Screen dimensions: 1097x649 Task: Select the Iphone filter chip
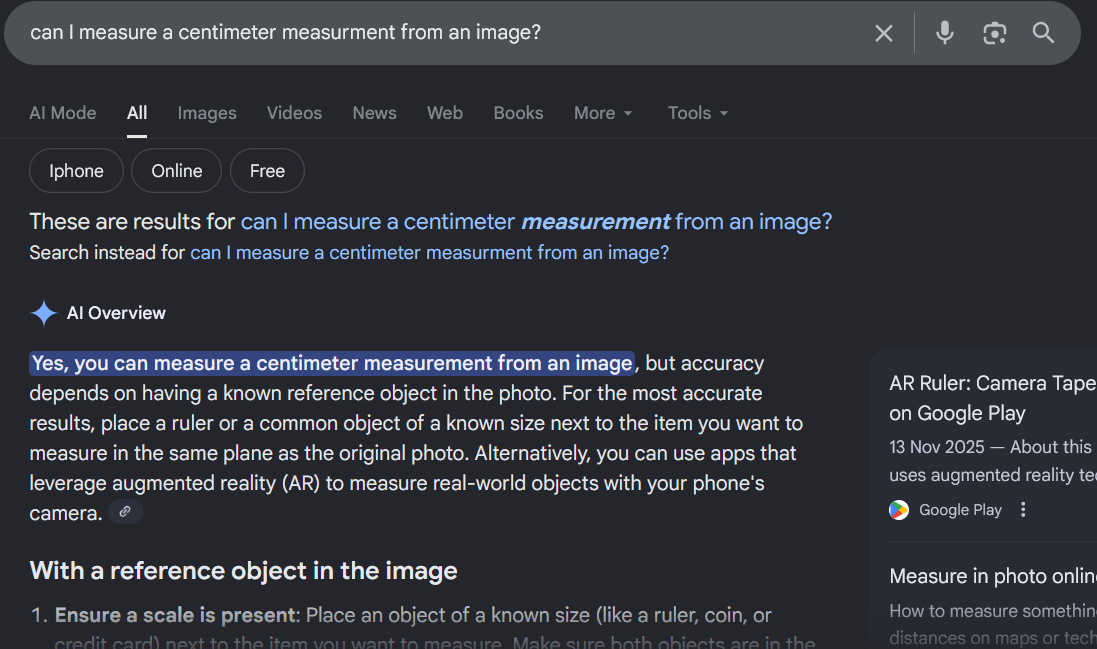point(77,171)
